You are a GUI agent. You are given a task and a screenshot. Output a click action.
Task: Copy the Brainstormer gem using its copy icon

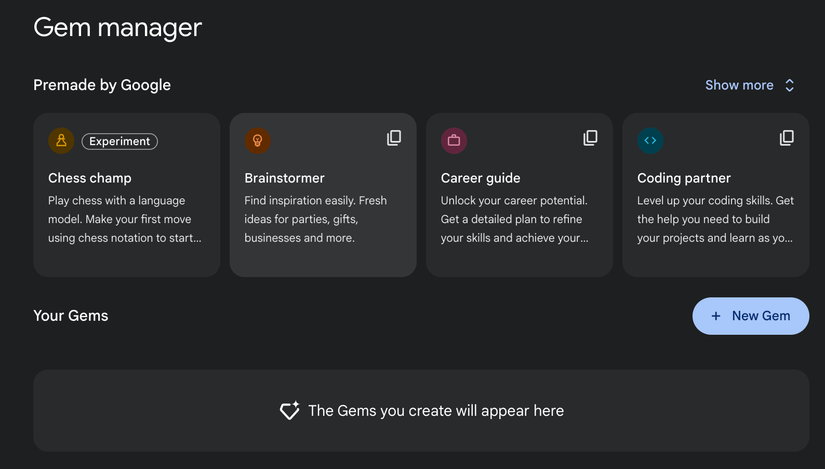pos(394,138)
